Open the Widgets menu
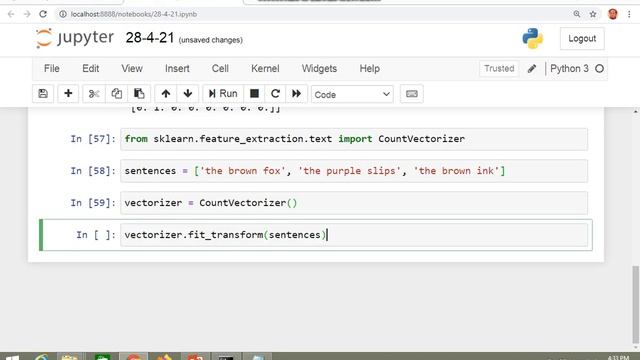The width and height of the screenshot is (640, 360). click(319, 69)
